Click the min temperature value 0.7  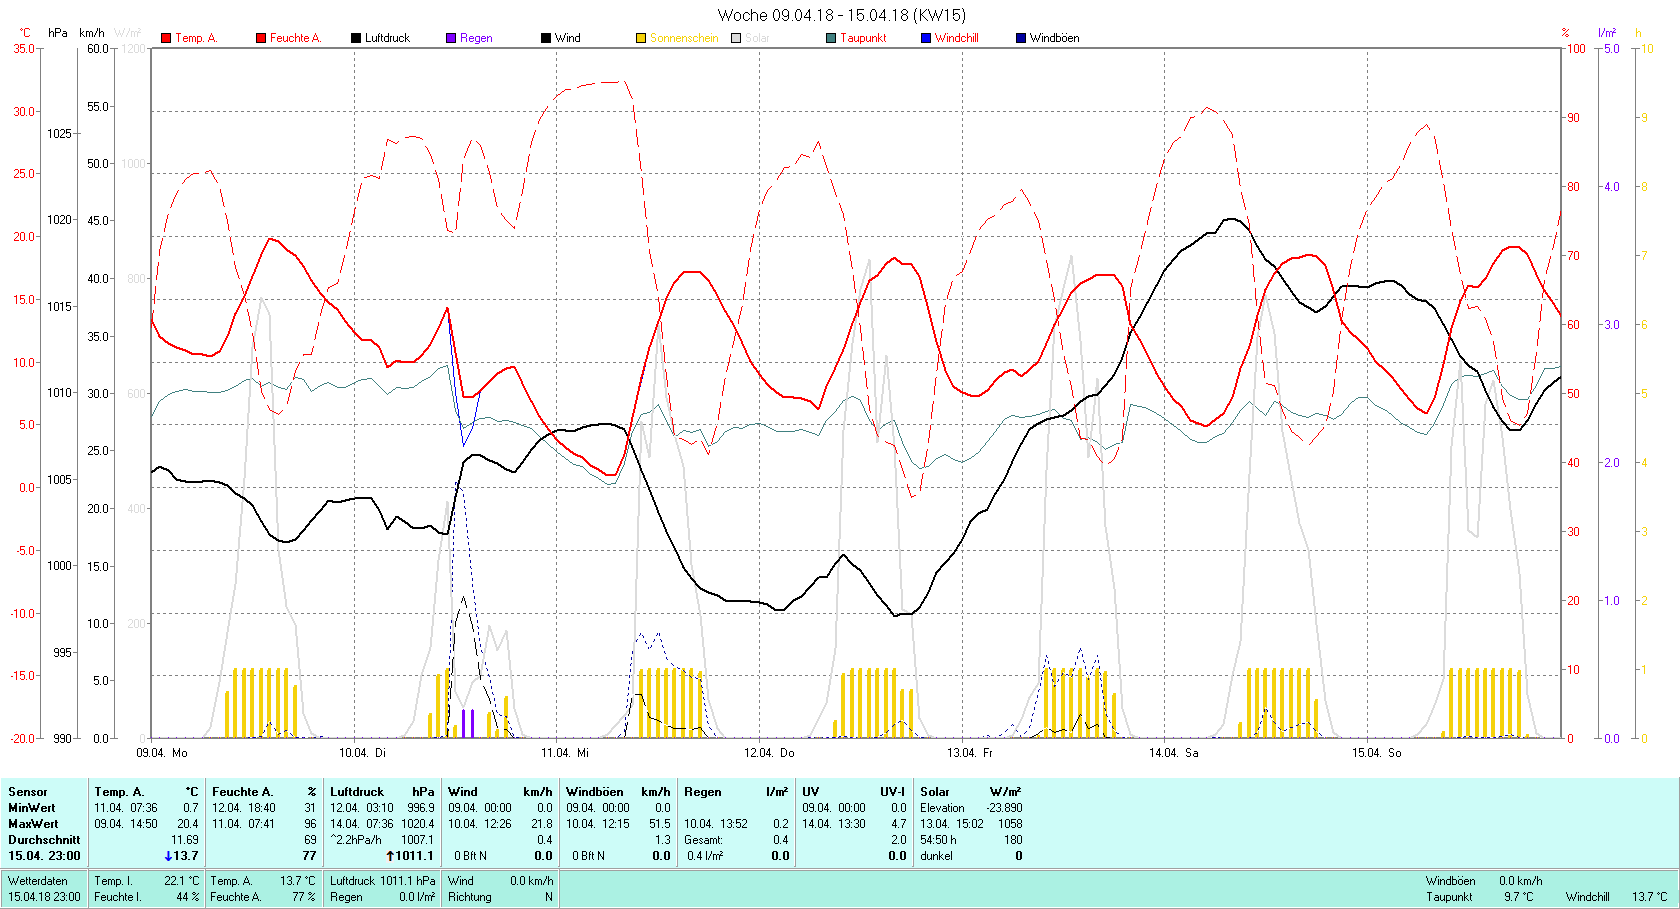(x=191, y=807)
